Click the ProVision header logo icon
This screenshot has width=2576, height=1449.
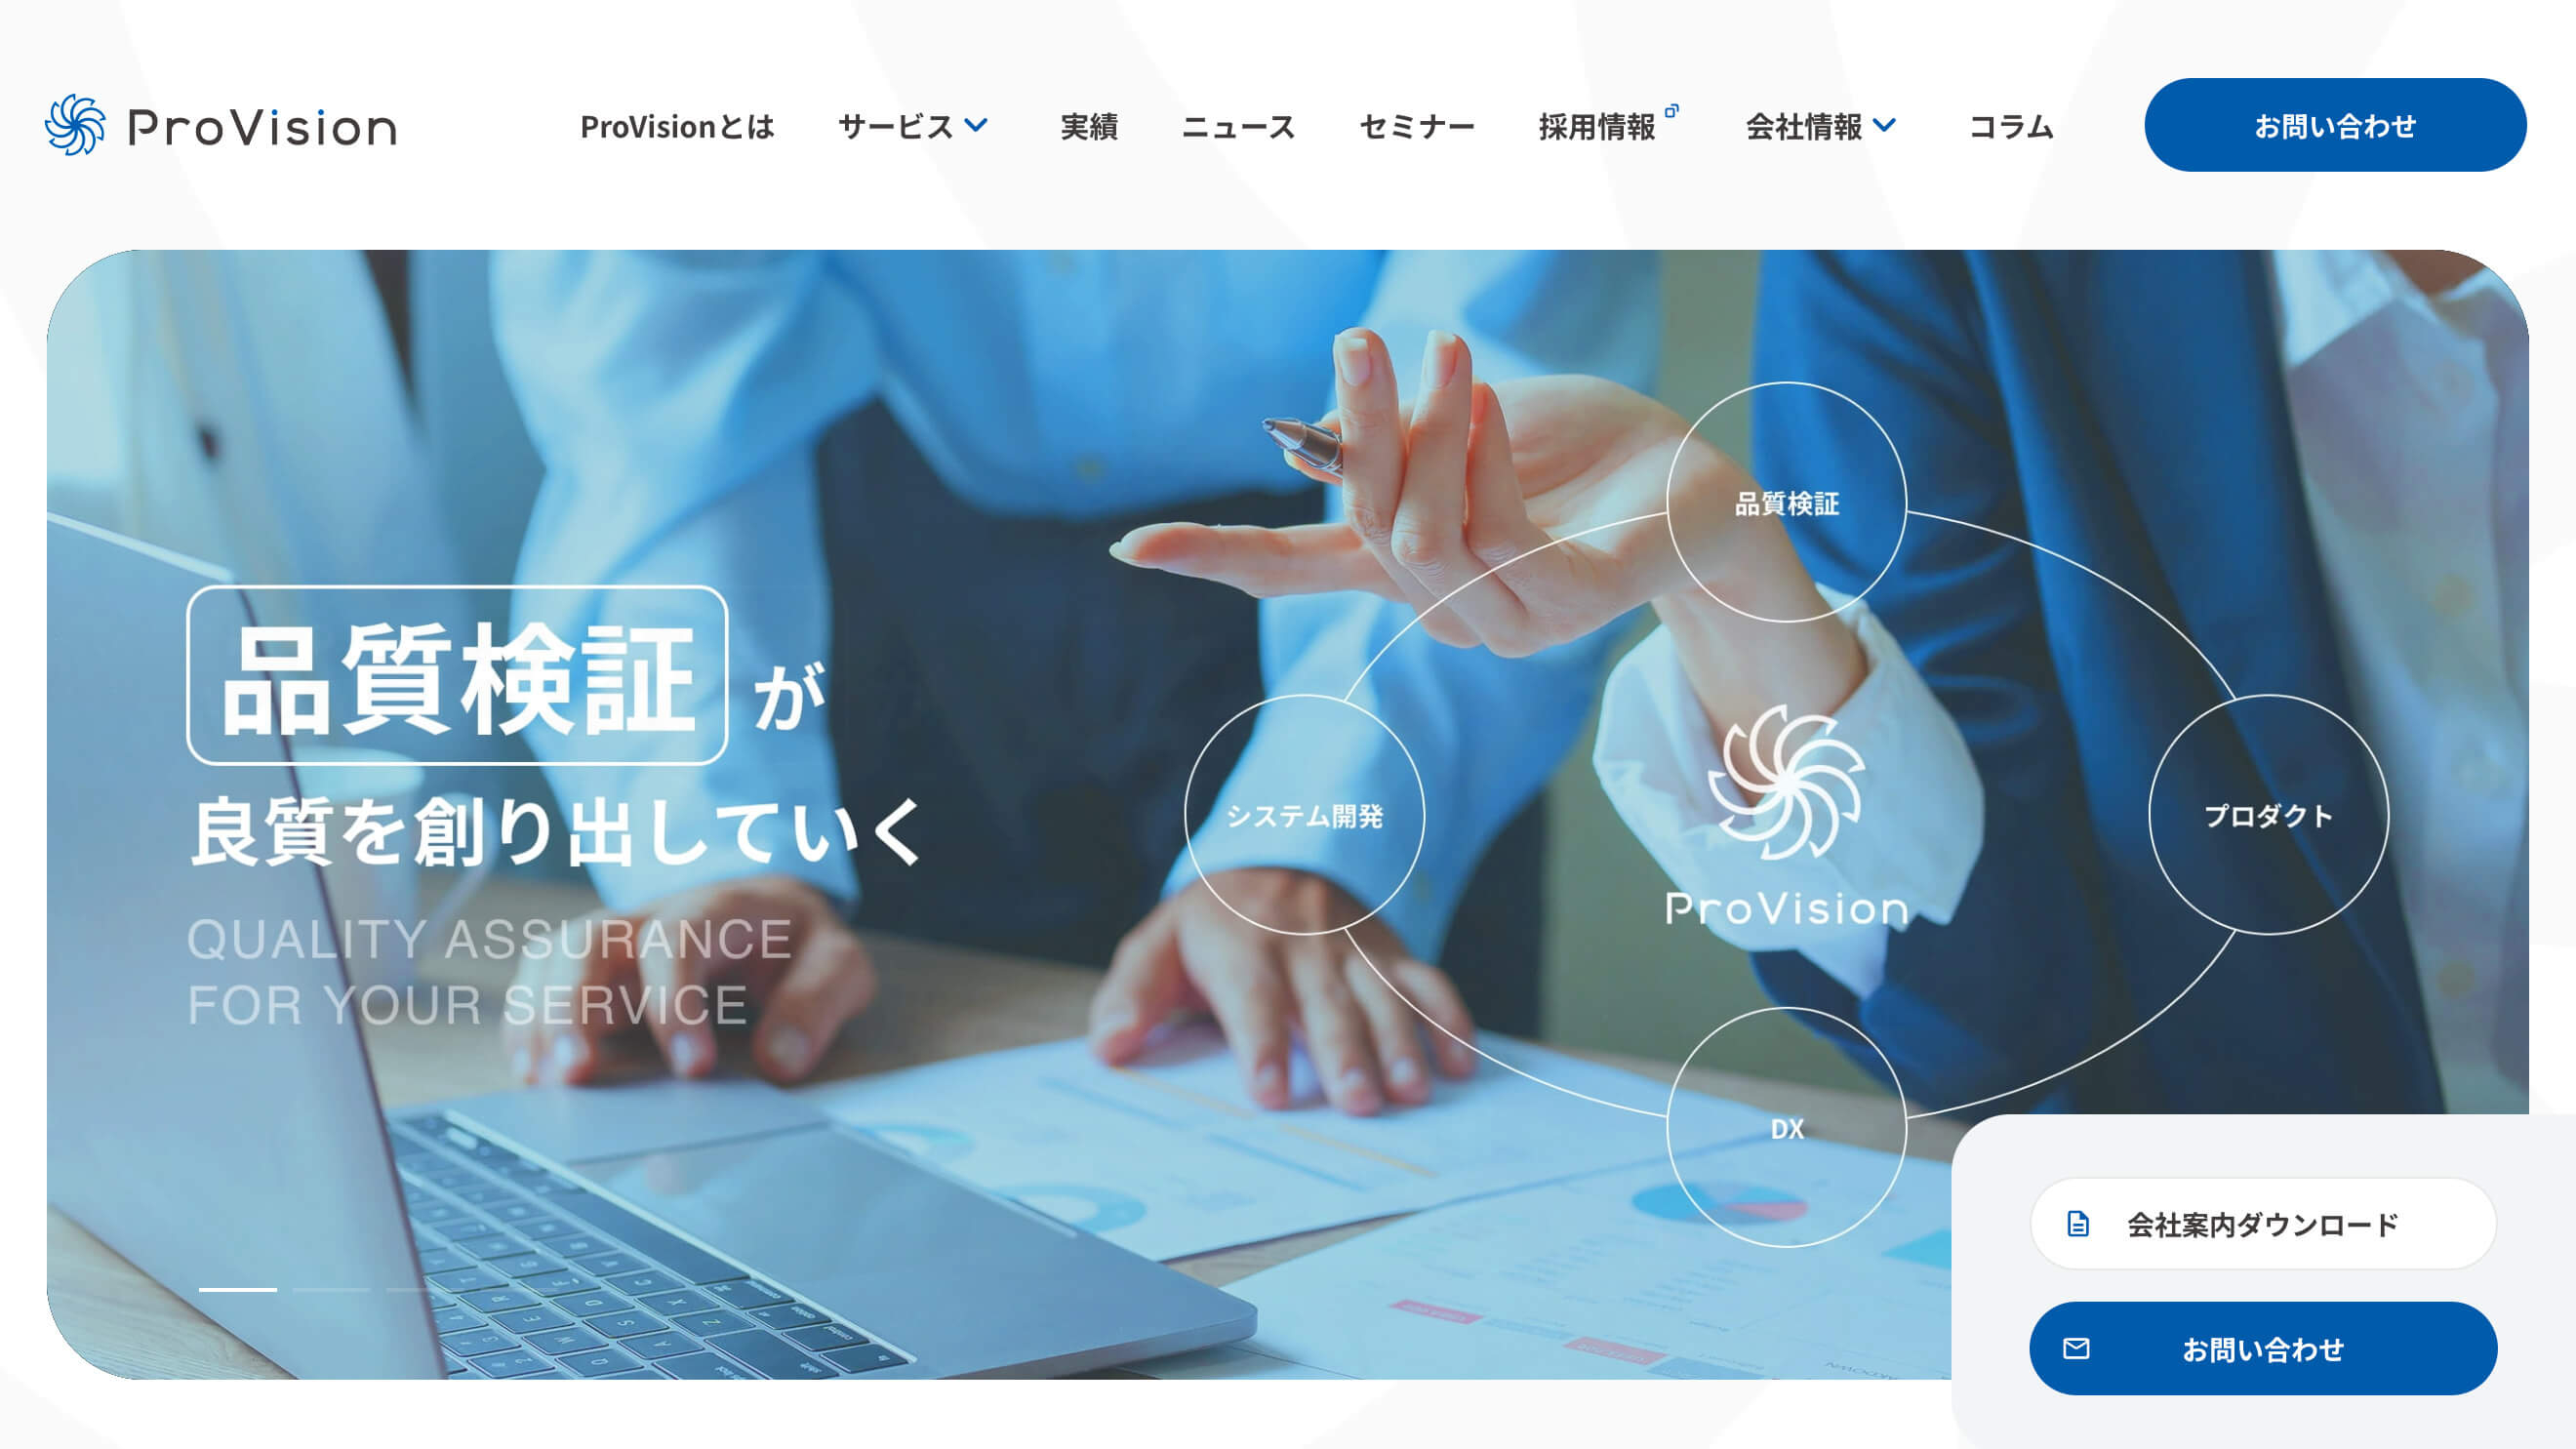tap(78, 124)
